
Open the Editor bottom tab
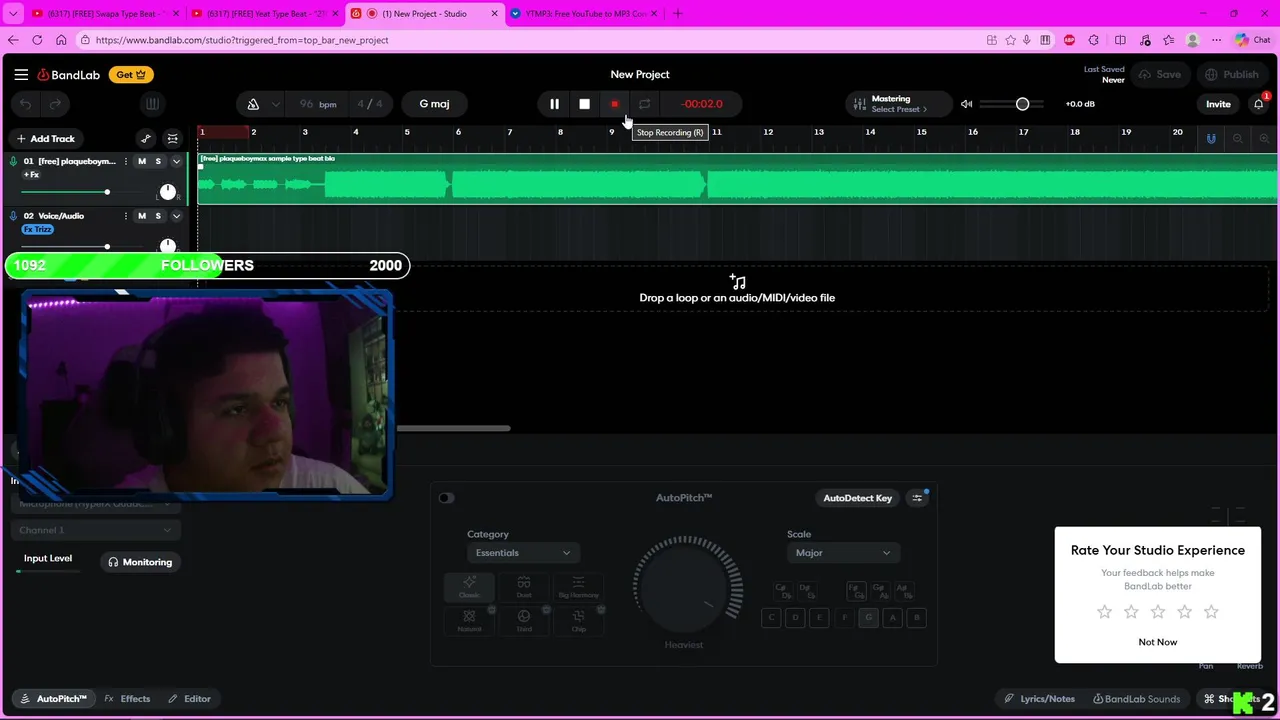tap(189, 699)
